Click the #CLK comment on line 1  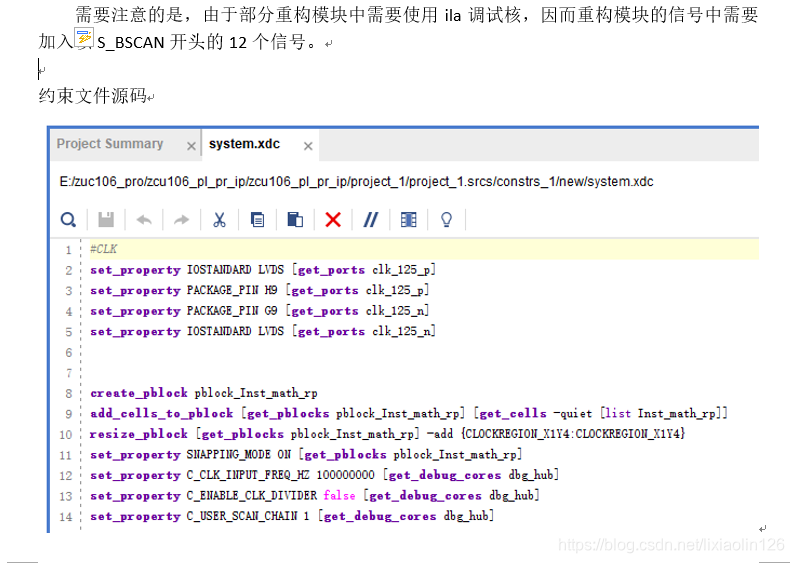103,249
